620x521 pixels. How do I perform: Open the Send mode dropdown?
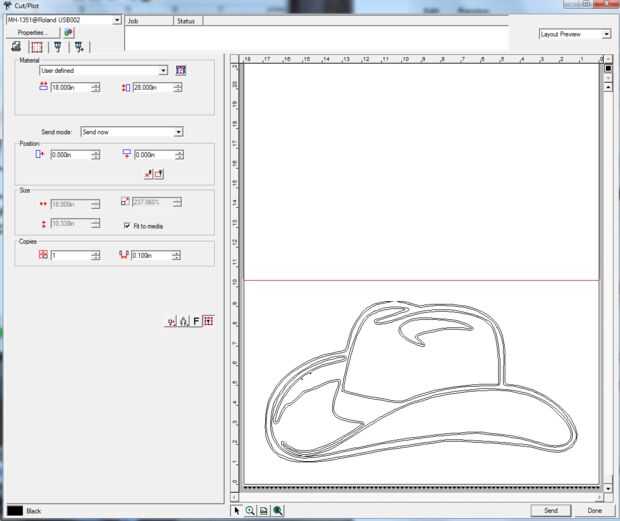point(178,131)
